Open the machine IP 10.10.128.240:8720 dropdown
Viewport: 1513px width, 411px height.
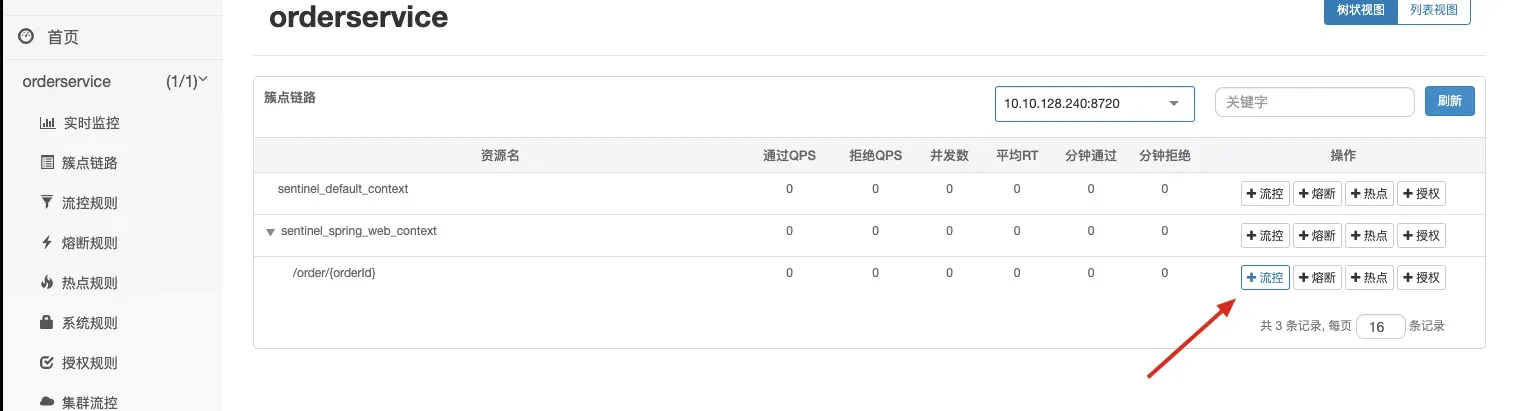click(x=1094, y=103)
